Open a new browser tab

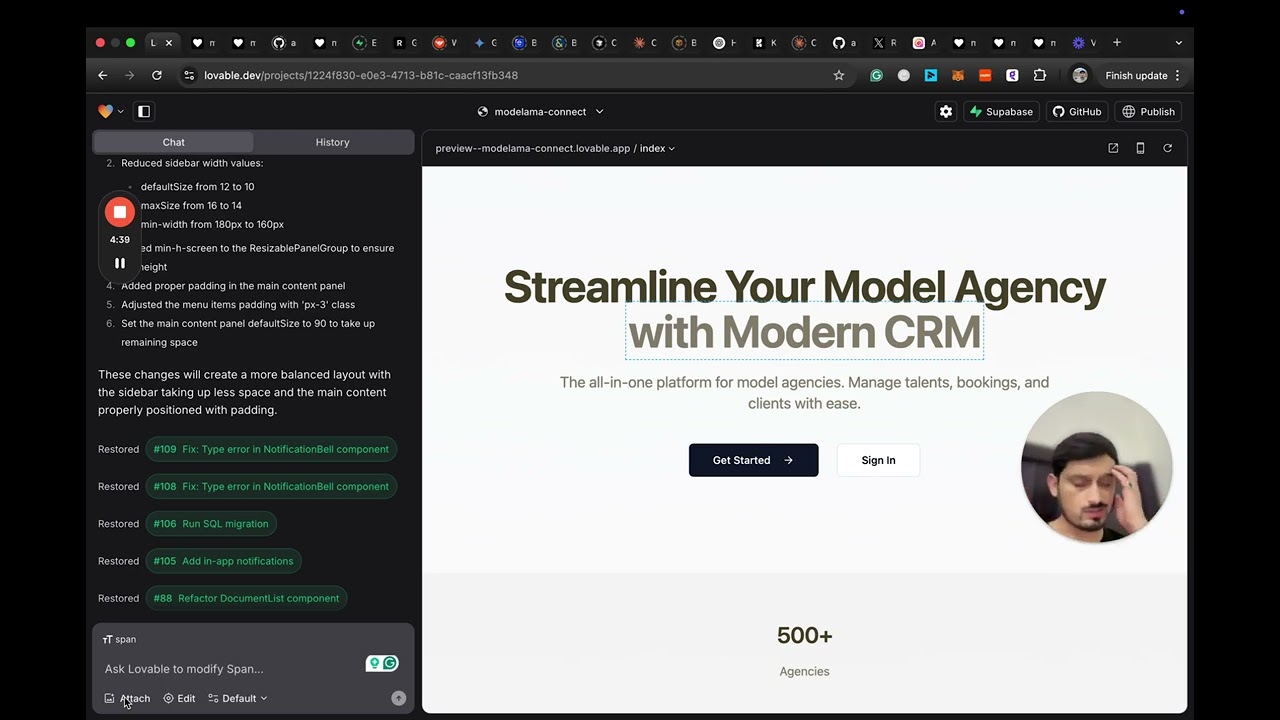(x=1117, y=43)
